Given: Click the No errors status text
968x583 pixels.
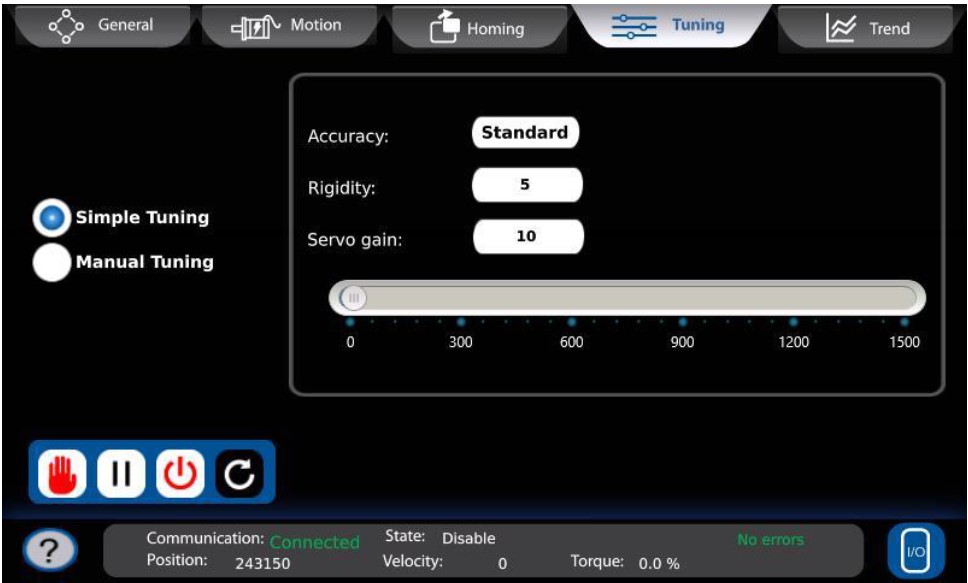Looking at the screenshot, I should (x=770, y=540).
